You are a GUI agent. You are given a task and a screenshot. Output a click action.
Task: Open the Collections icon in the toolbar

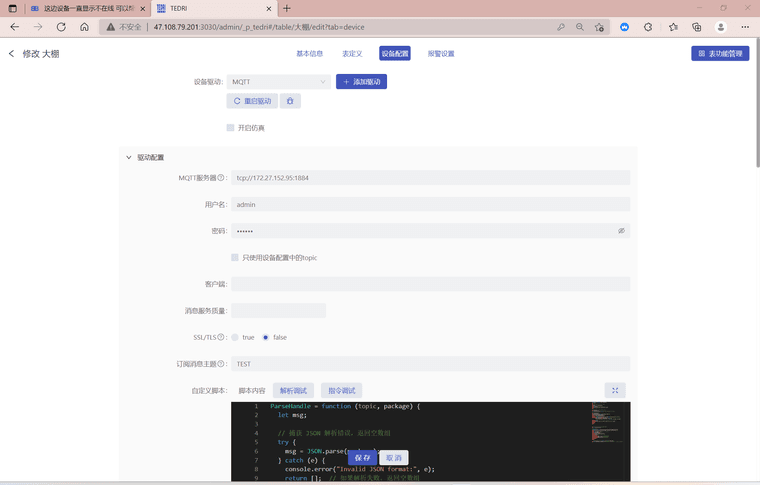pyautogui.click(x=697, y=27)
